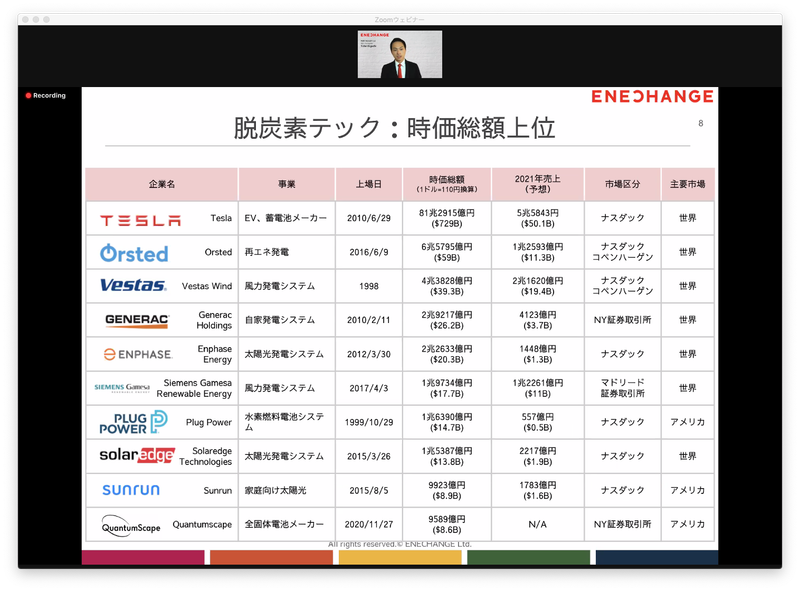Image resolution: width=800 pixels, height=591 pixels.
Task: Click the Tesla logo
Action: [x=140, y=220]
